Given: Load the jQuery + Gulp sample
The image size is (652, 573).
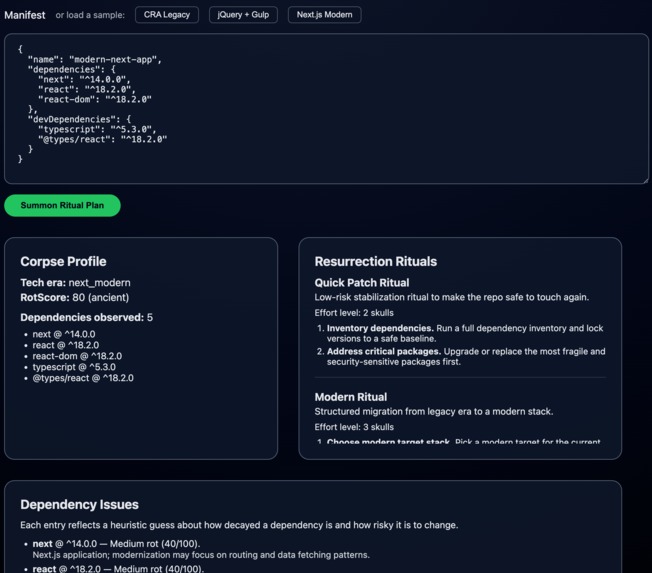Looking at the screenshot, I should coord(243,15).
